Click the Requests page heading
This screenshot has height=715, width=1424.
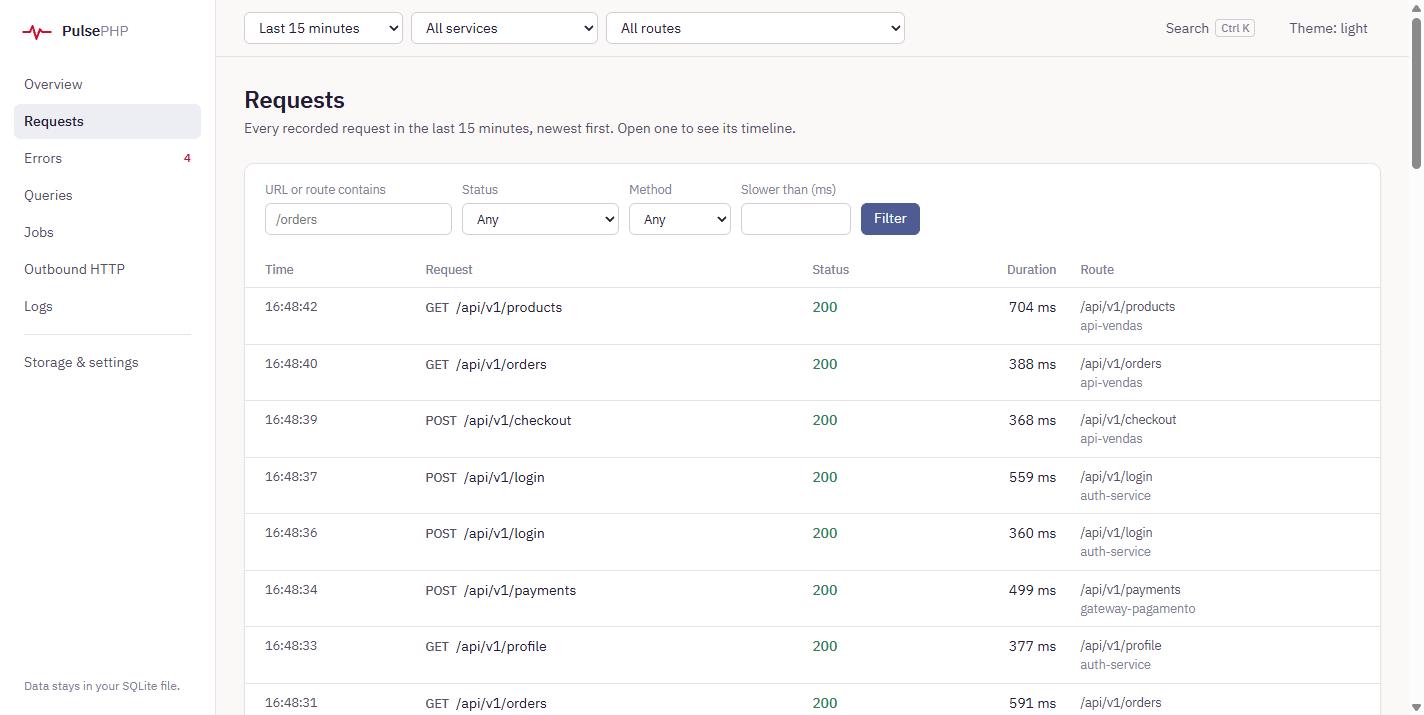tap(294, 100)
